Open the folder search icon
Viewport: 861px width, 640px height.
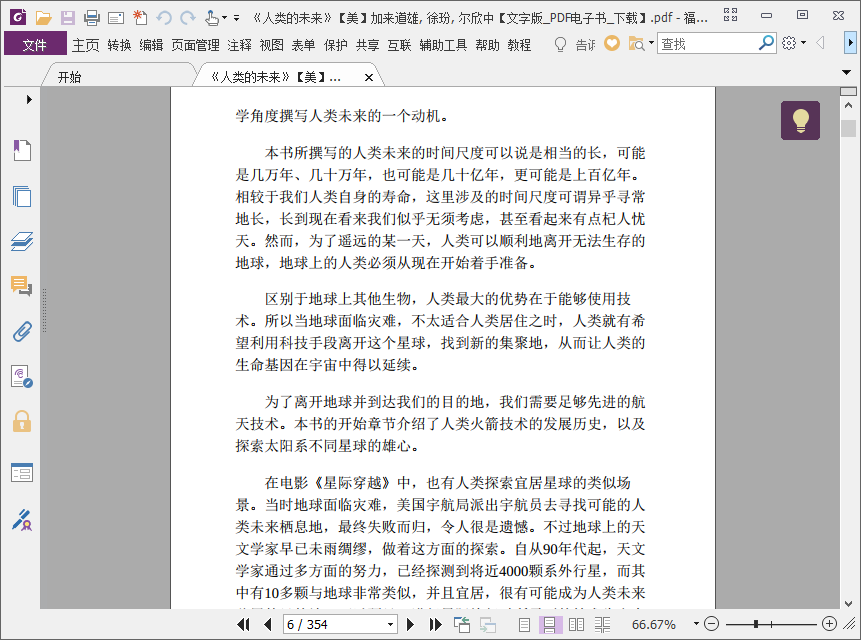(636, 43)
